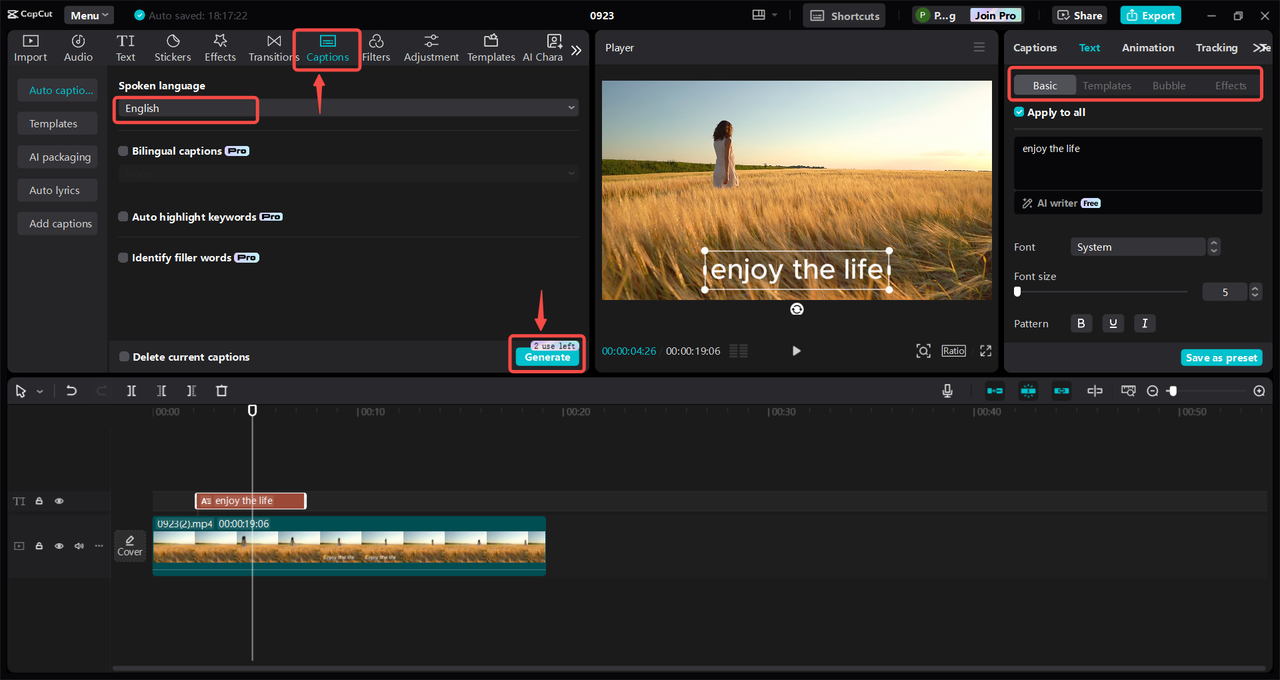Enable the Bilingual captions checkbox
The height and width of the screenshot is (680, 1280).
click(123, 151)
